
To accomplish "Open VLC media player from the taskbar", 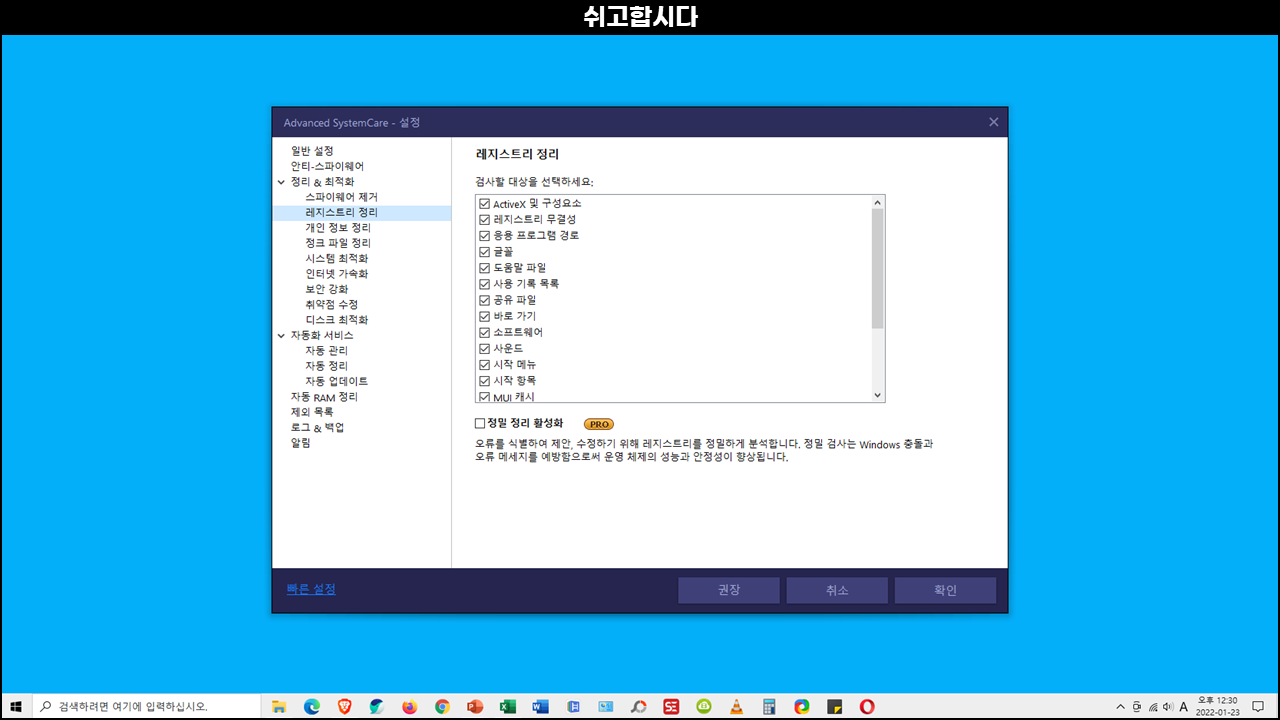I will (736, 706).
